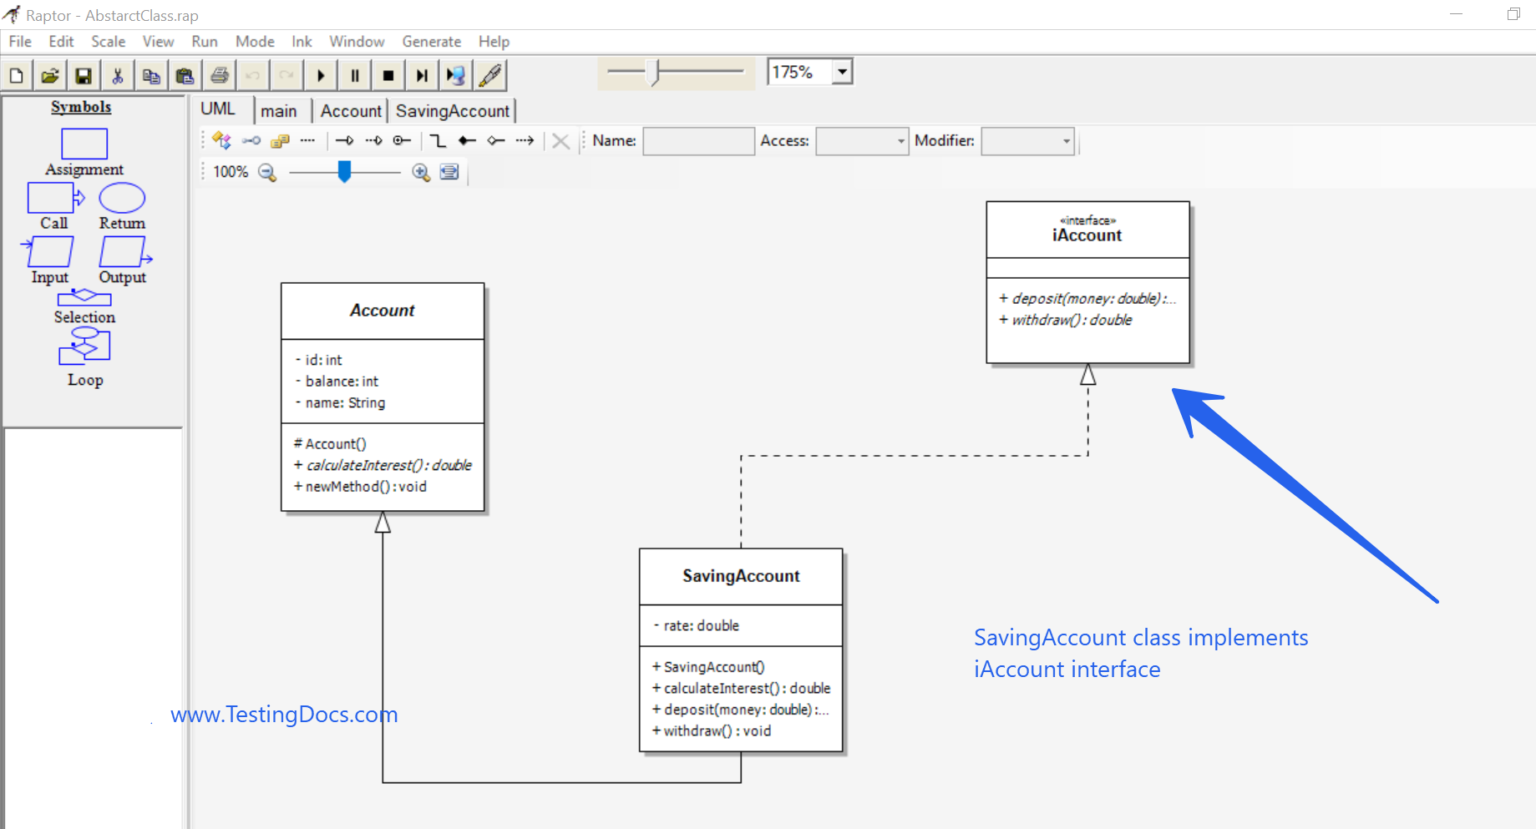The image size is (1536, 829).
Task: Select the Call symbol
Action: coord(52,198)
